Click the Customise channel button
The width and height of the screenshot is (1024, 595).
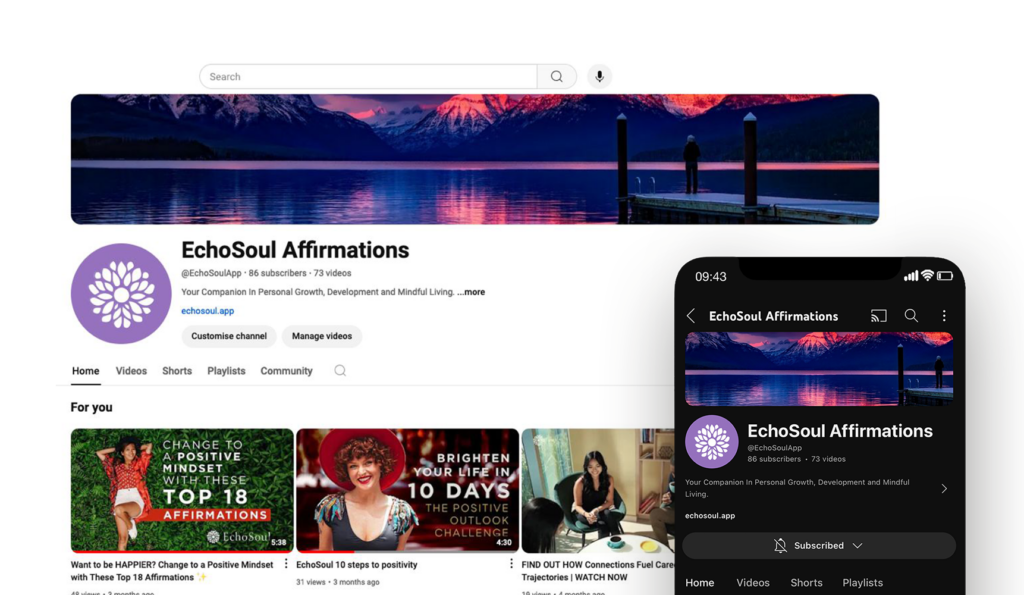(x=229, y=336)
